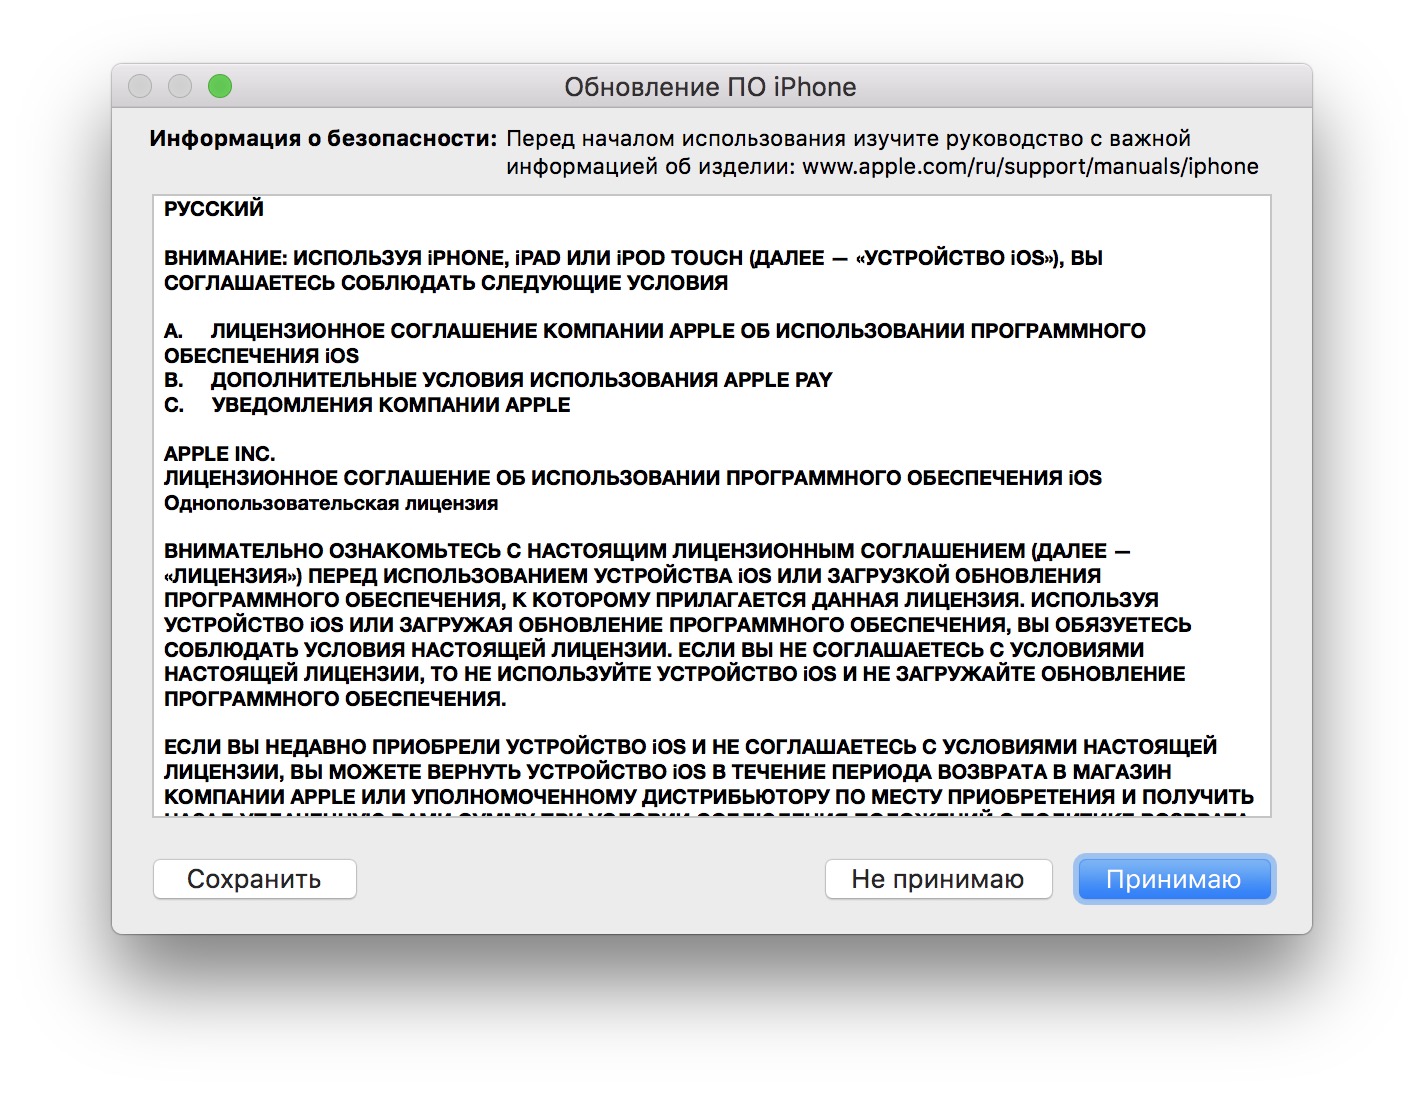Click the www.apple.com/ru/support/manuals/iphone address
Viewport: 1424px width, 1094px height.
point(1030,166)
